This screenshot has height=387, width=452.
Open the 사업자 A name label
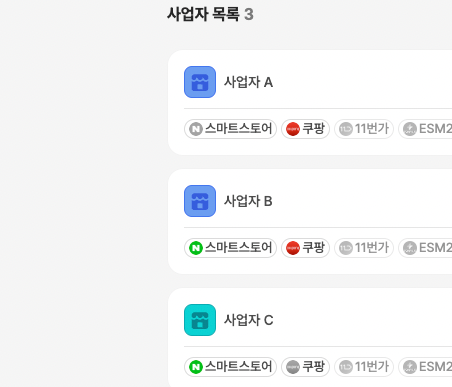(248, 82)
